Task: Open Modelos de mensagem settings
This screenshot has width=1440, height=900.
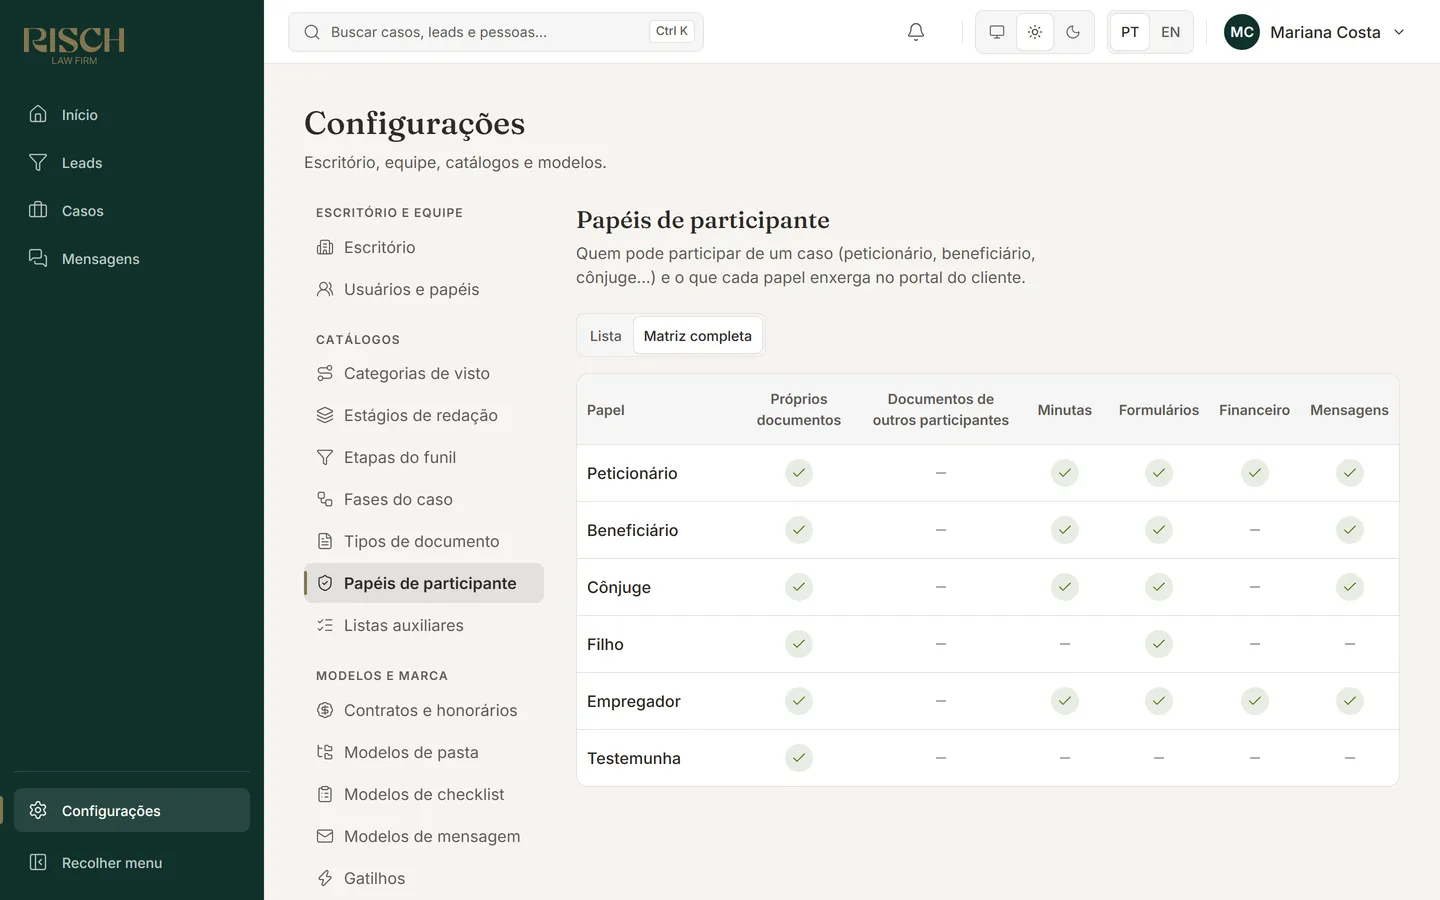Action: pos(424,836)
